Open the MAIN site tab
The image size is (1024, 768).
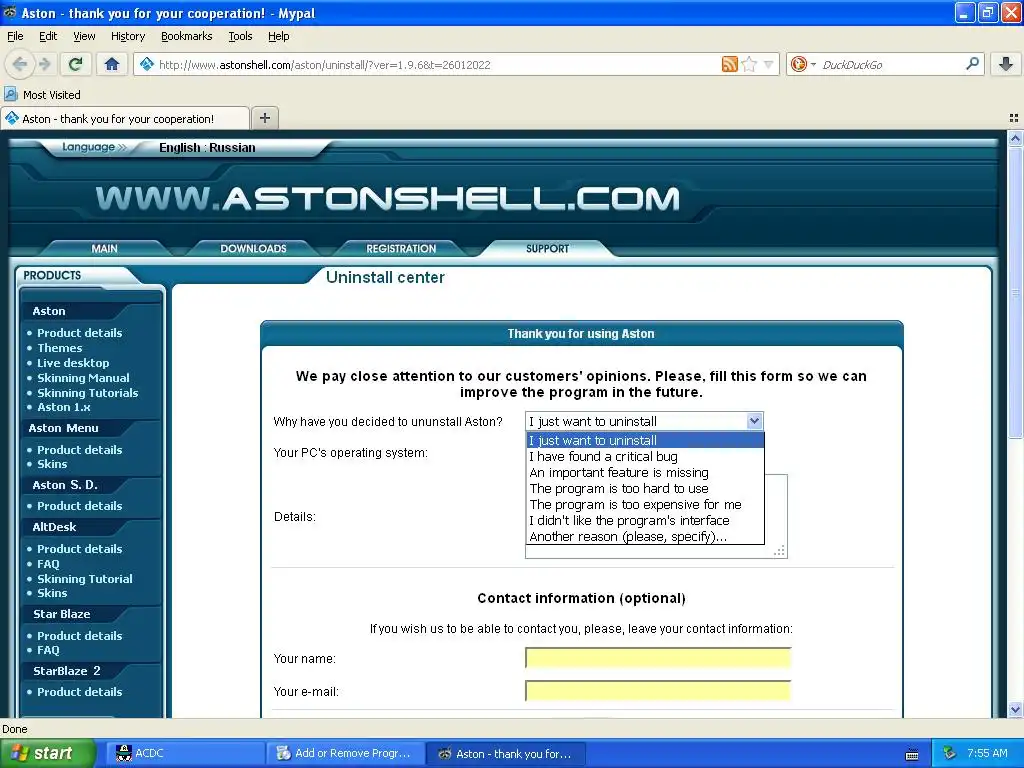104,248
